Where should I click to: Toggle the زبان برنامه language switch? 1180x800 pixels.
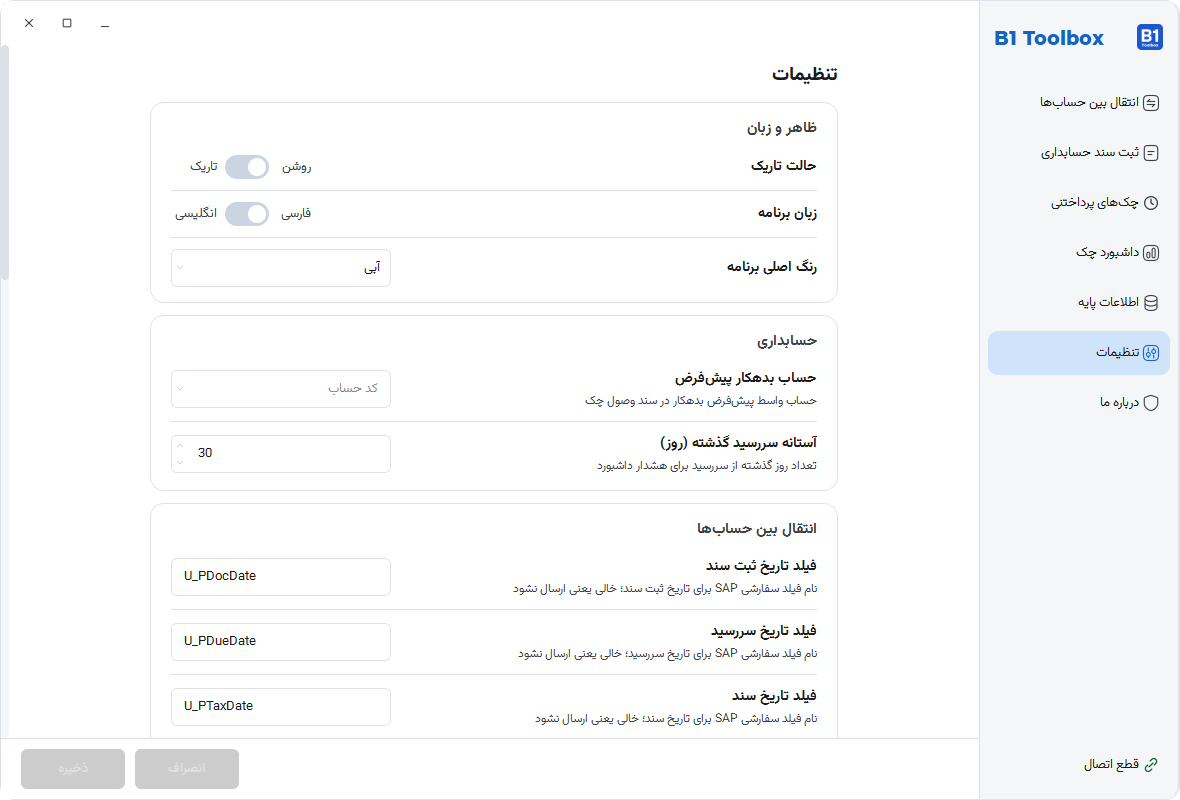[x=247, y=214]
